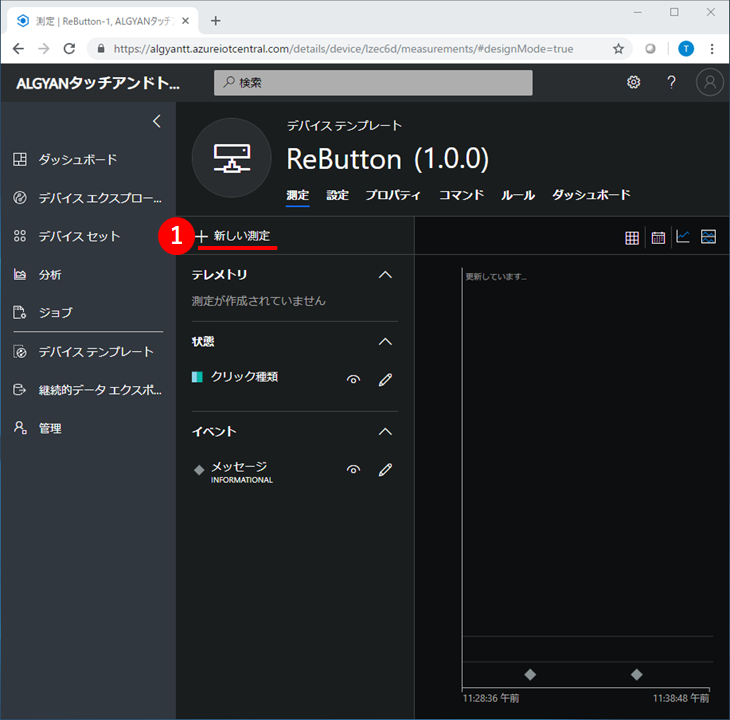This screenshot has height=720, width=730.
Task: Toggle visibility of クリック種類 state
Action: [353, 379]
